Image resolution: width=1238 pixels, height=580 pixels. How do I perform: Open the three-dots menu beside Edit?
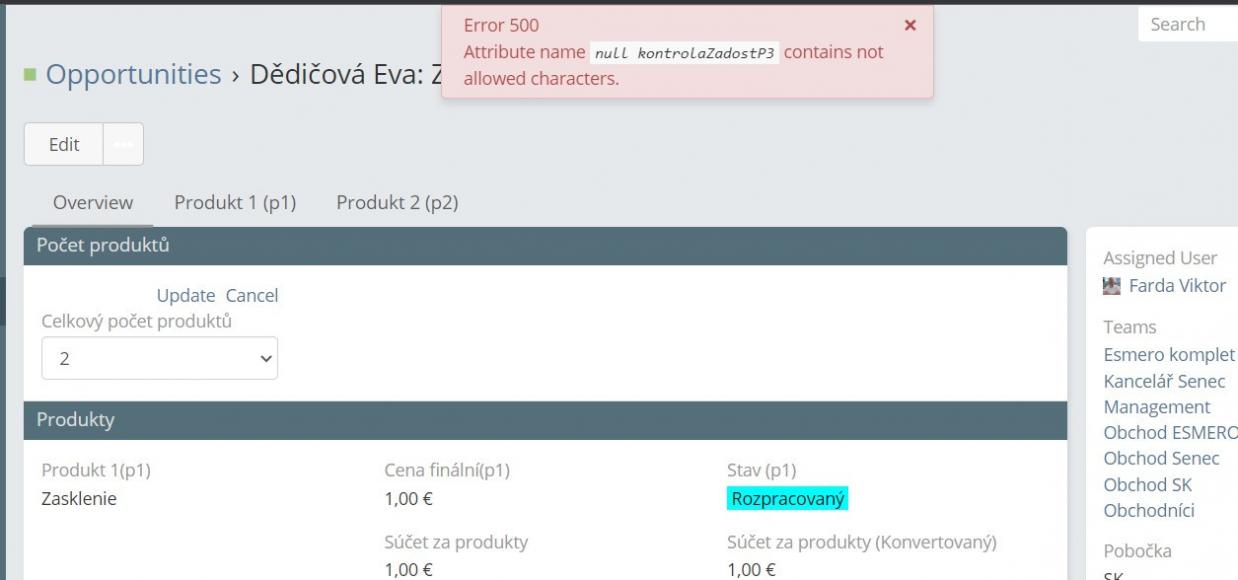(x=123, y=144)
